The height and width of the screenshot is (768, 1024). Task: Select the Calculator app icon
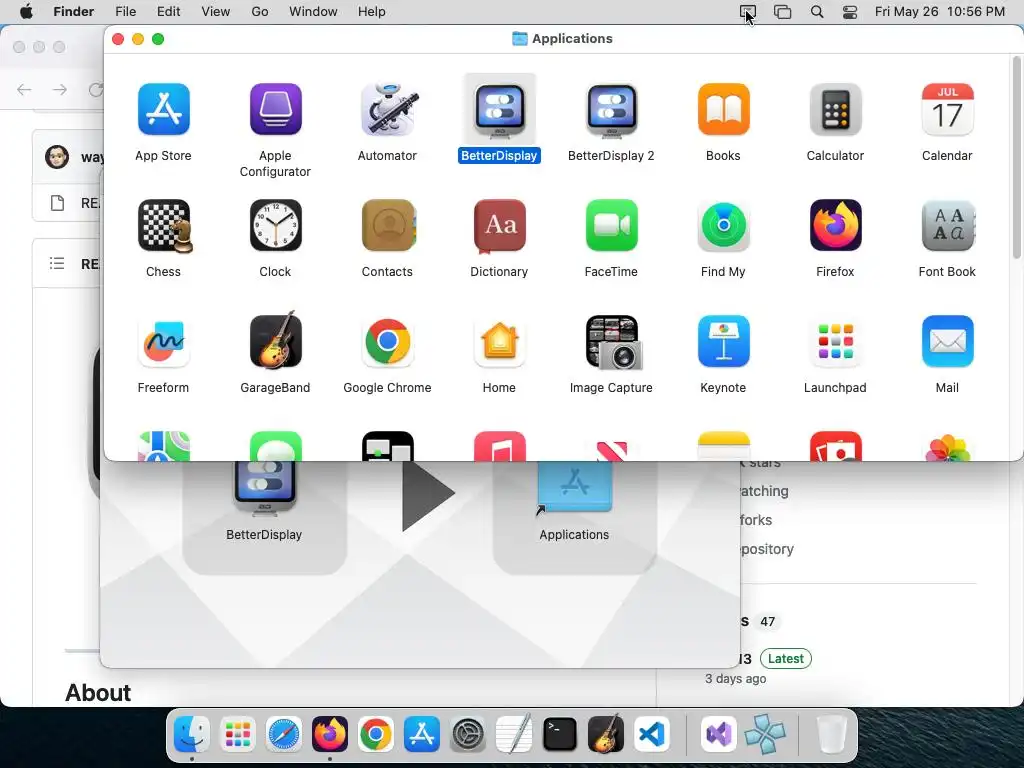835,109
